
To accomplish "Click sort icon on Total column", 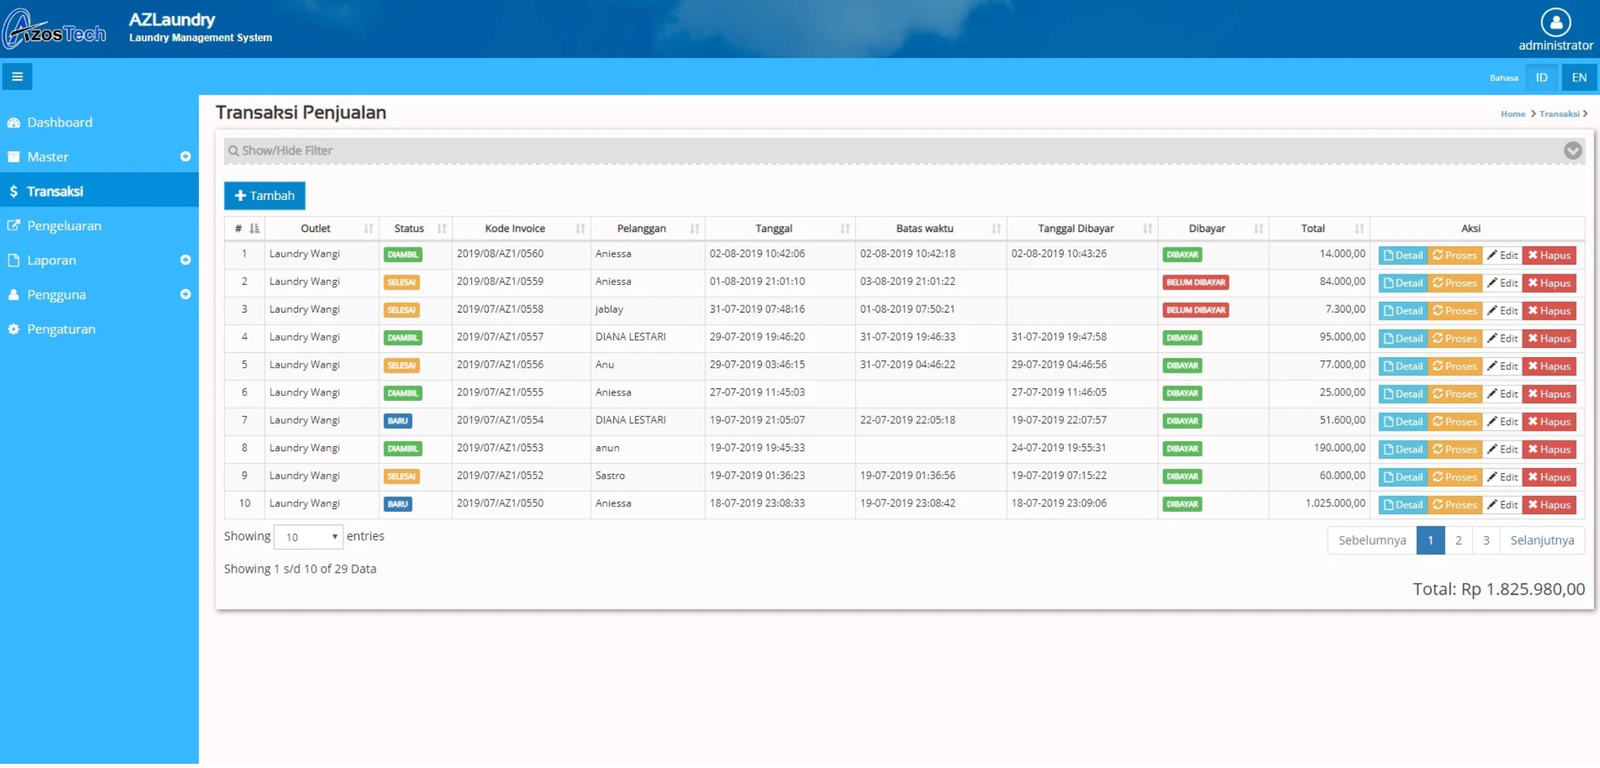I will [x=1358, y=229].
